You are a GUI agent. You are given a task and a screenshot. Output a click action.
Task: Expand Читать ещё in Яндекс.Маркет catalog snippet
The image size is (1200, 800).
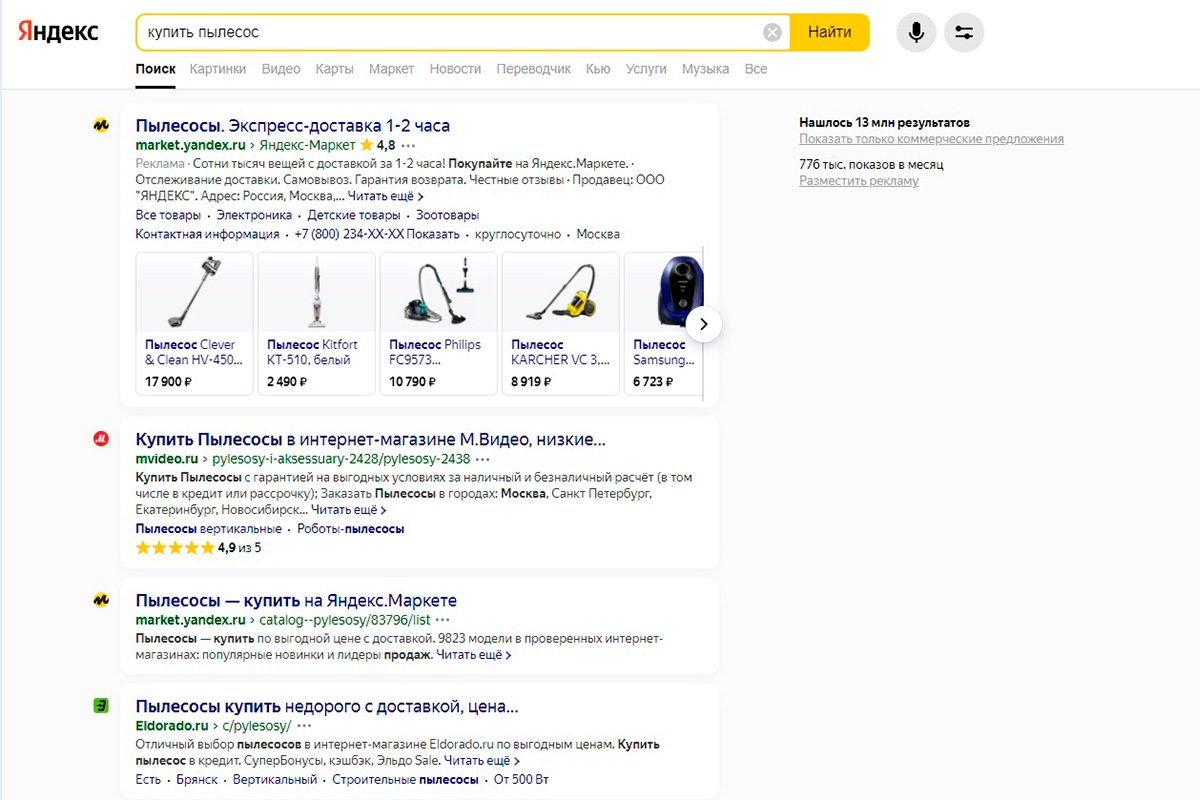click(x=474, y=655)
